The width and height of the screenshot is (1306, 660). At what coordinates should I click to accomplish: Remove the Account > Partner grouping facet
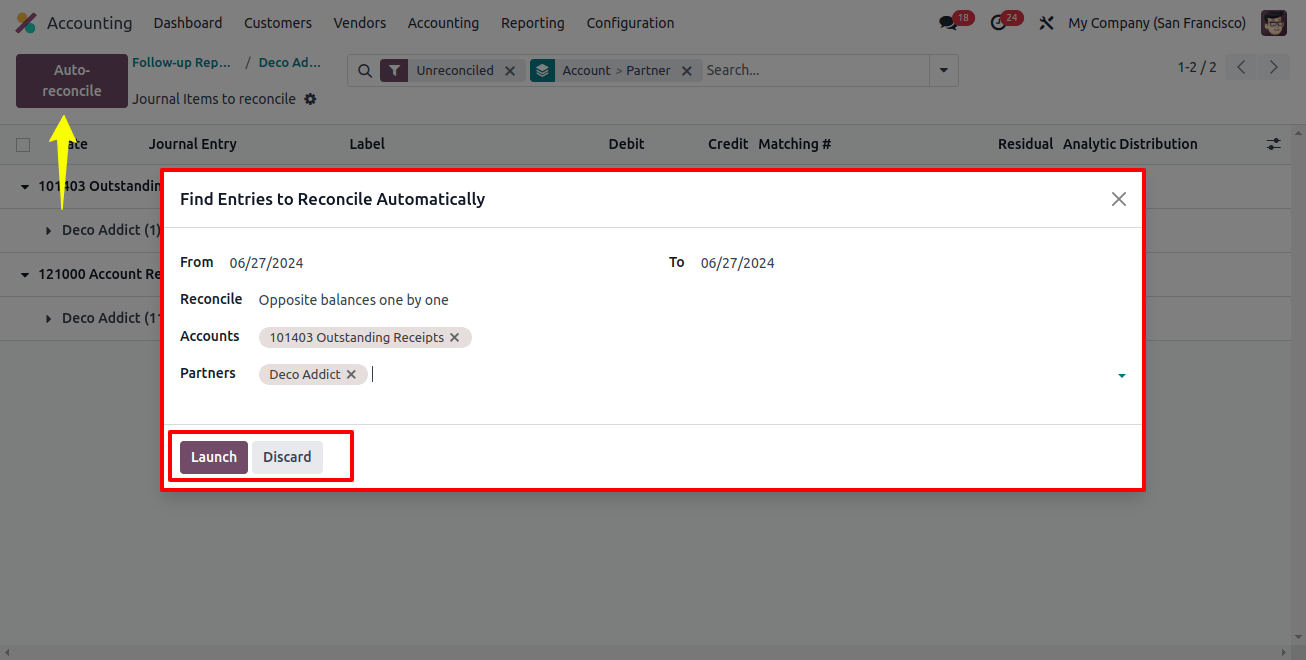pos(687,71)
